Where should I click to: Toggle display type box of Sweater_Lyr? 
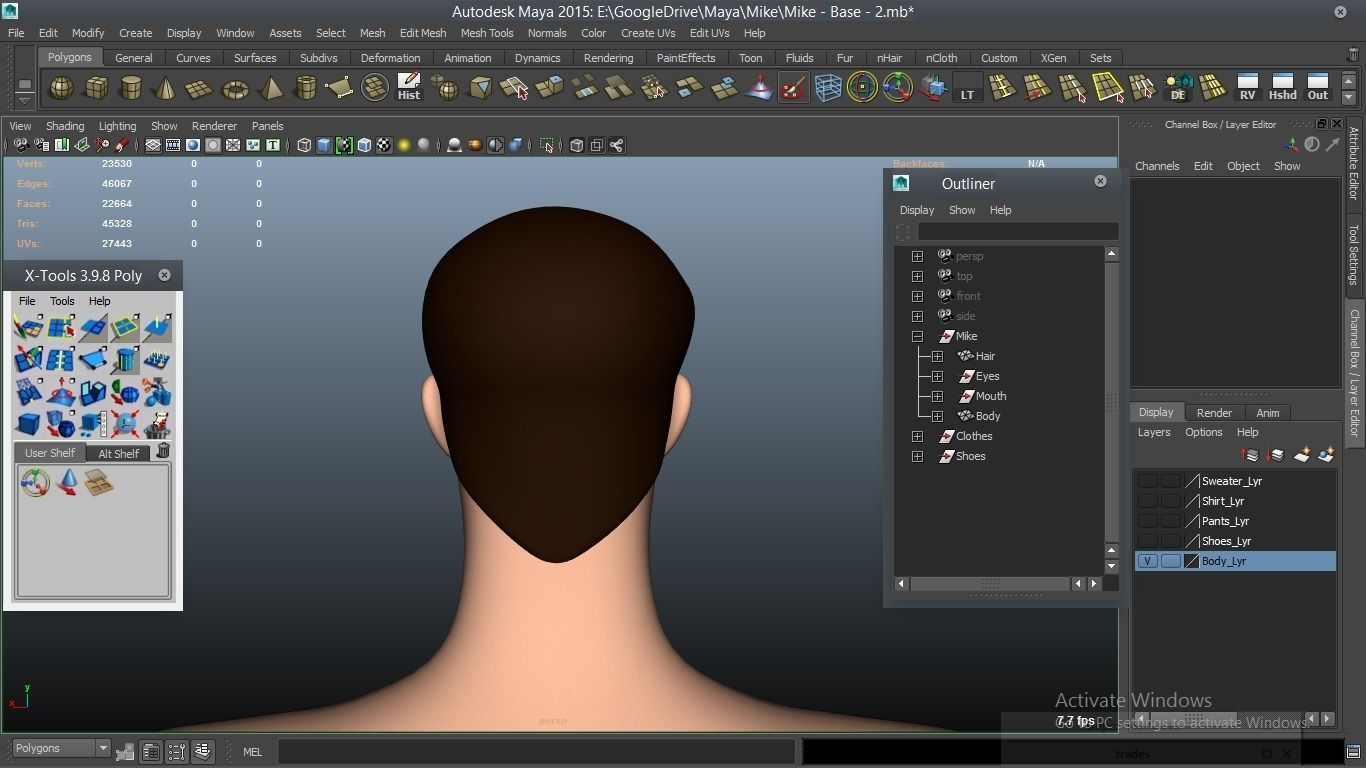(1170, 481)
